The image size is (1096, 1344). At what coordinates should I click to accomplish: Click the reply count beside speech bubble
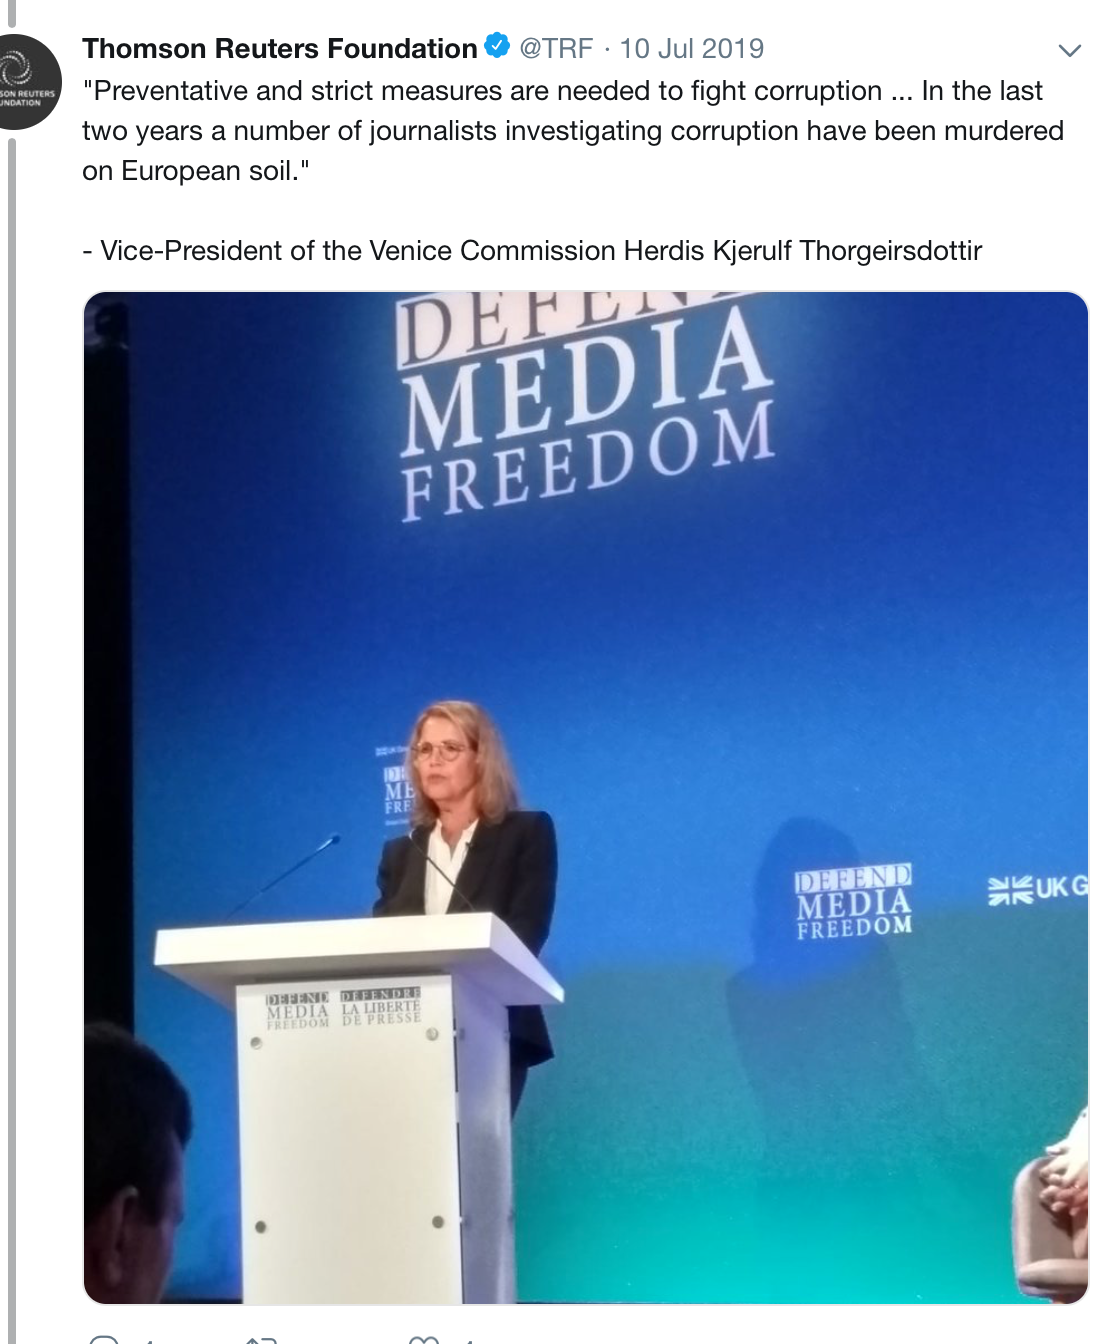[x=148, y=1340]
